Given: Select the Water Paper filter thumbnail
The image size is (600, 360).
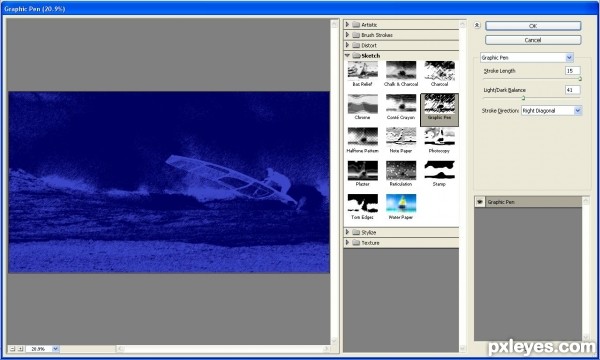Looking at the screenshot, I should [401, 203].
